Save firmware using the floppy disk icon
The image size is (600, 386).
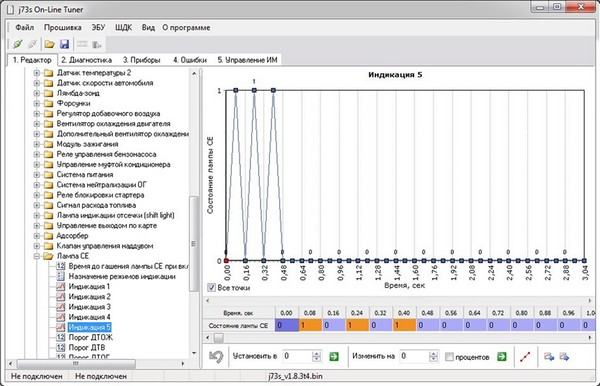(x=64, y=44)
